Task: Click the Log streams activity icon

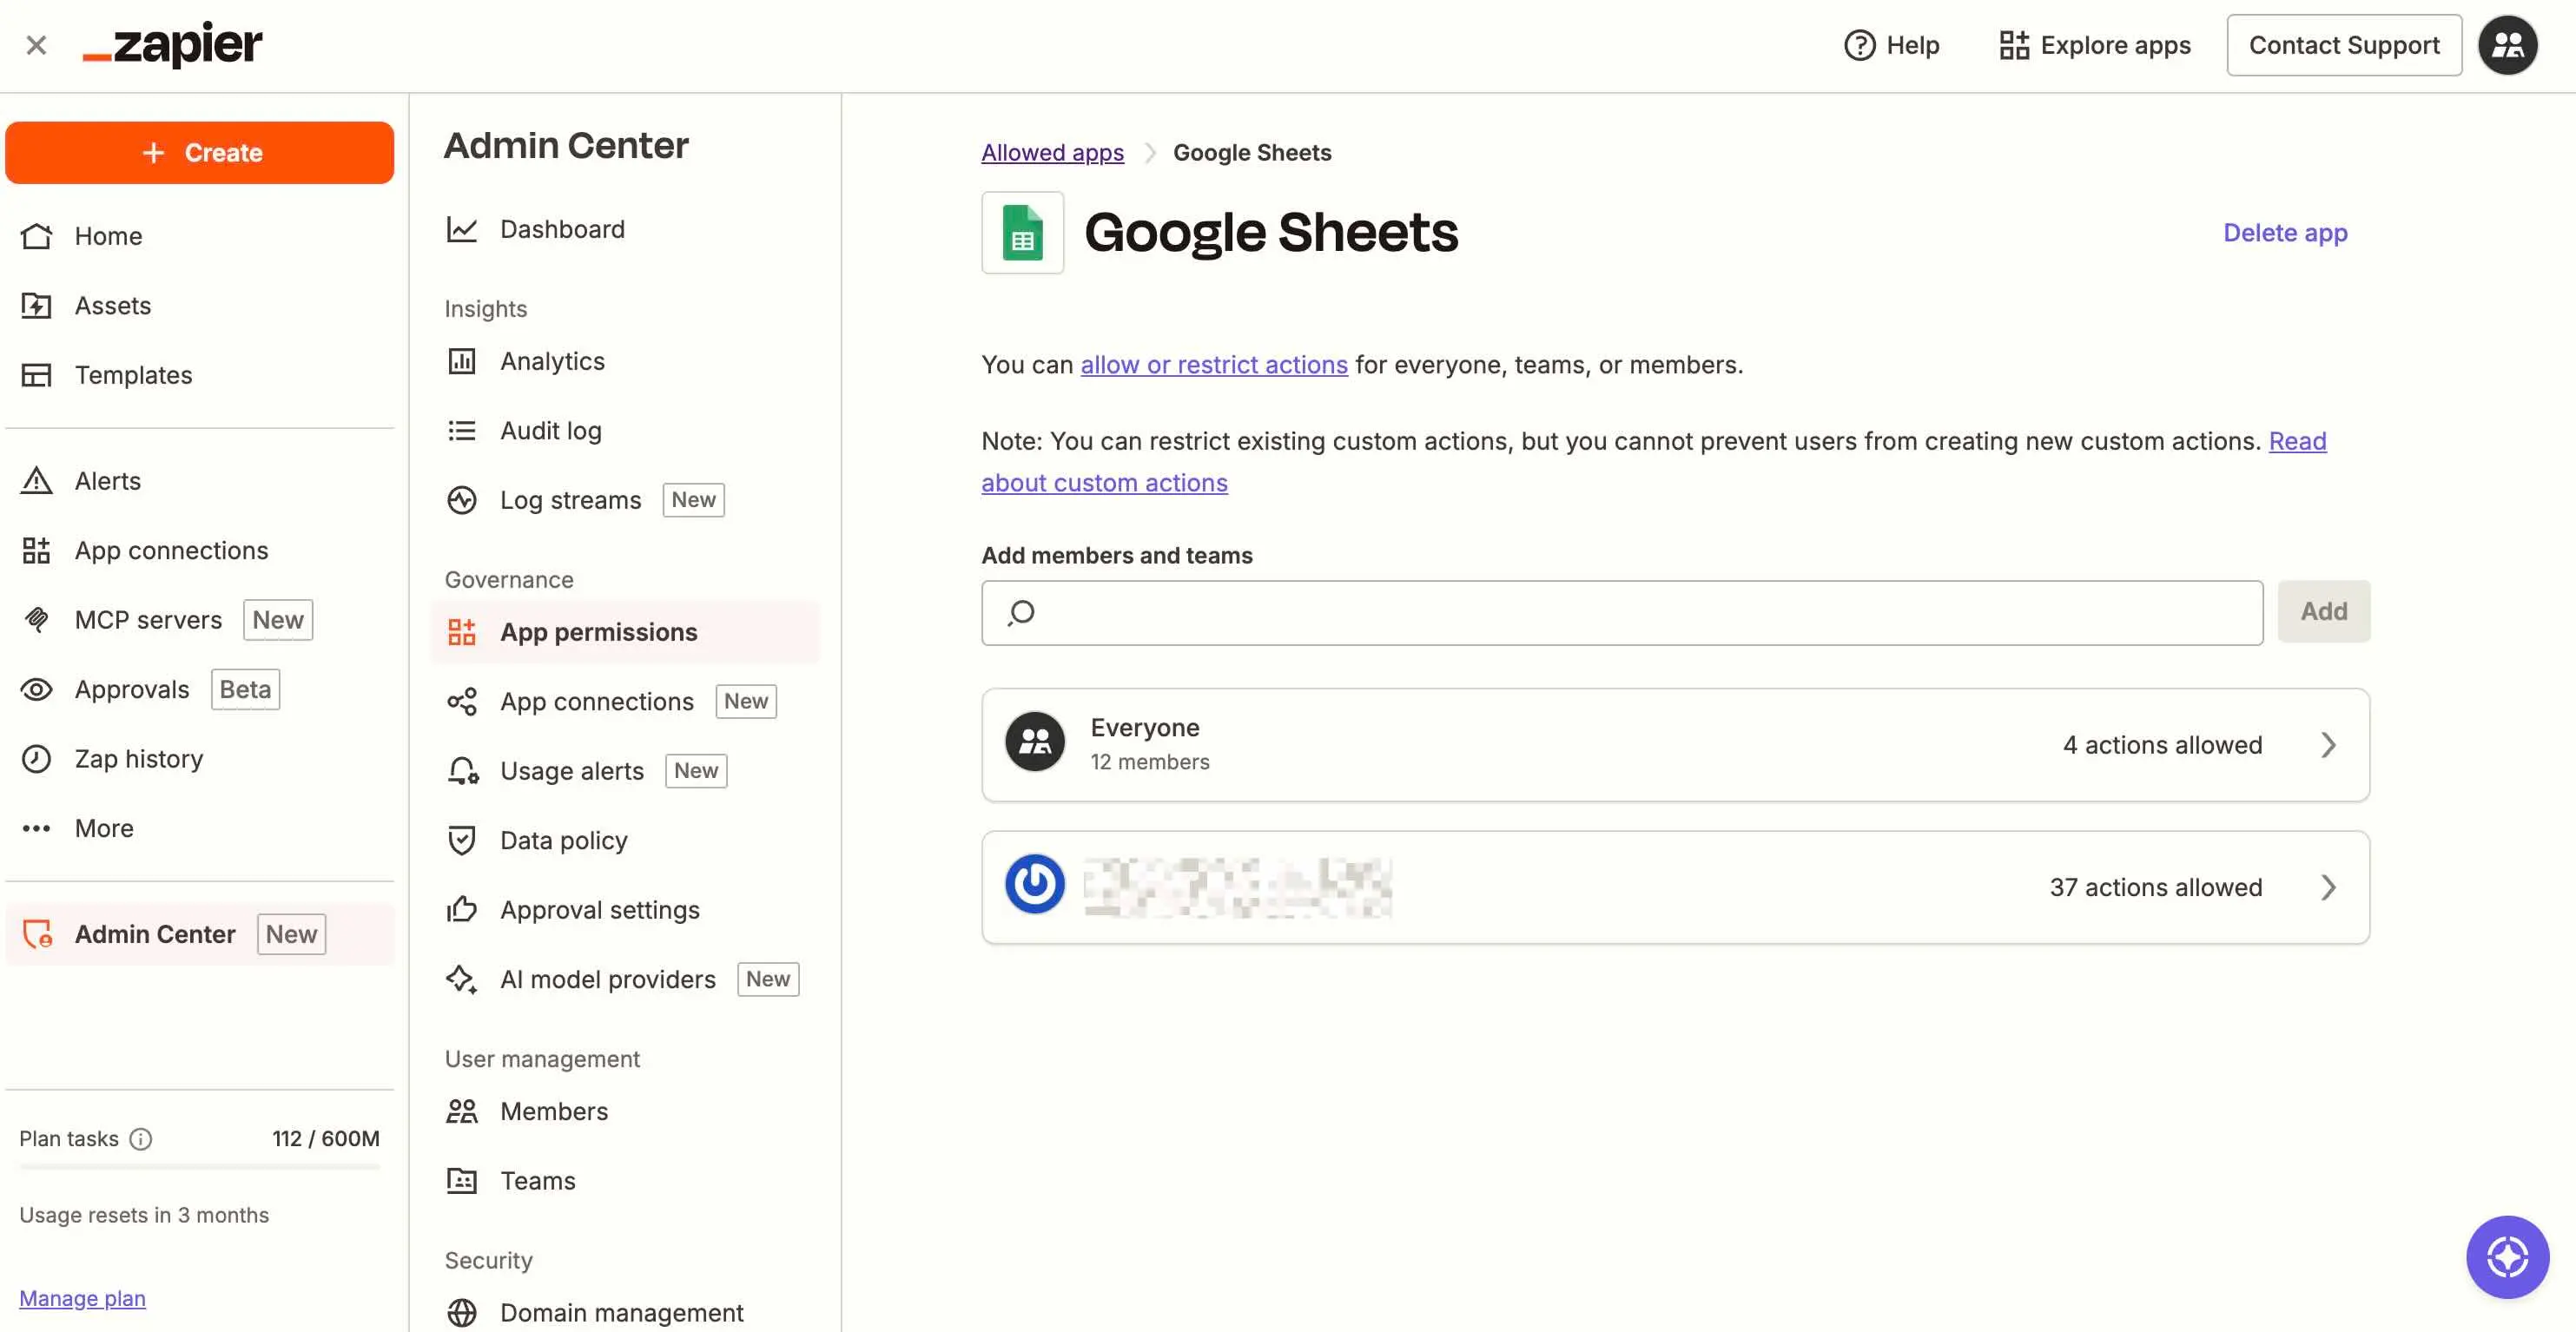Action: (x=461, y=500)
